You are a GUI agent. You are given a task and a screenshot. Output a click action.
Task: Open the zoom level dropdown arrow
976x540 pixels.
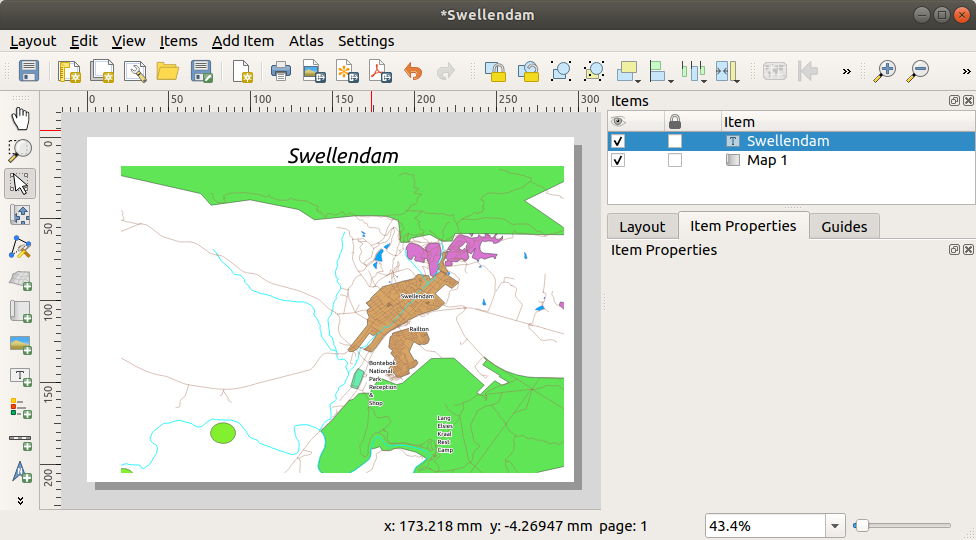point(835,526)
